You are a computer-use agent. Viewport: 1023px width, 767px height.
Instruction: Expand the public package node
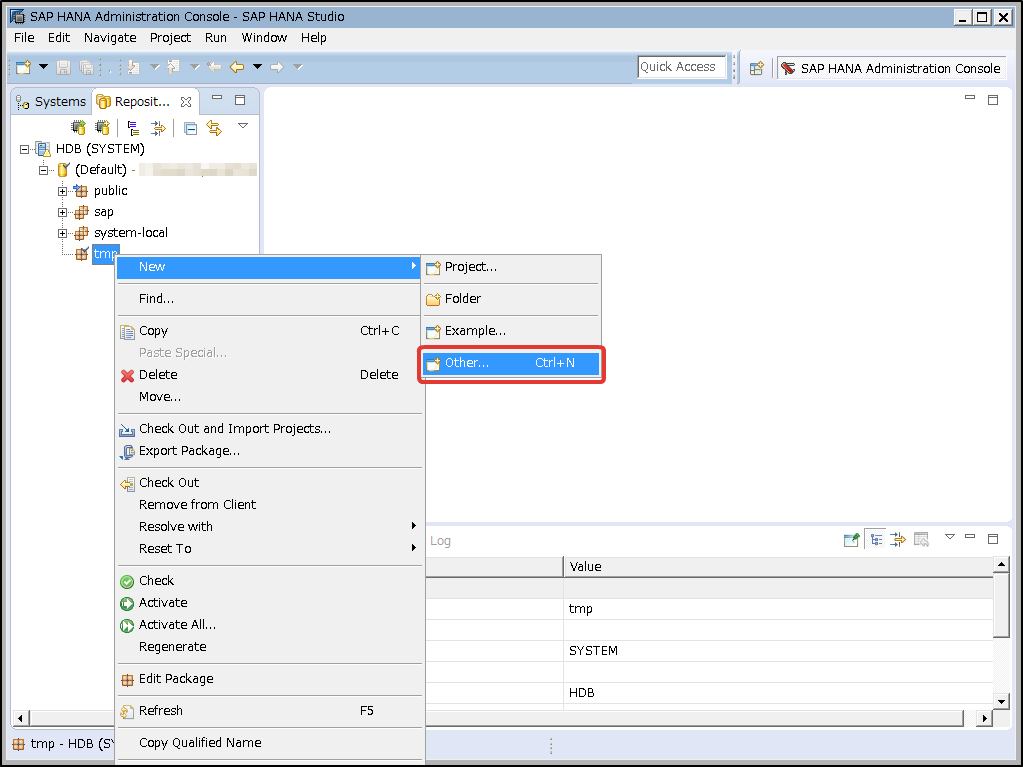[62, 191]
